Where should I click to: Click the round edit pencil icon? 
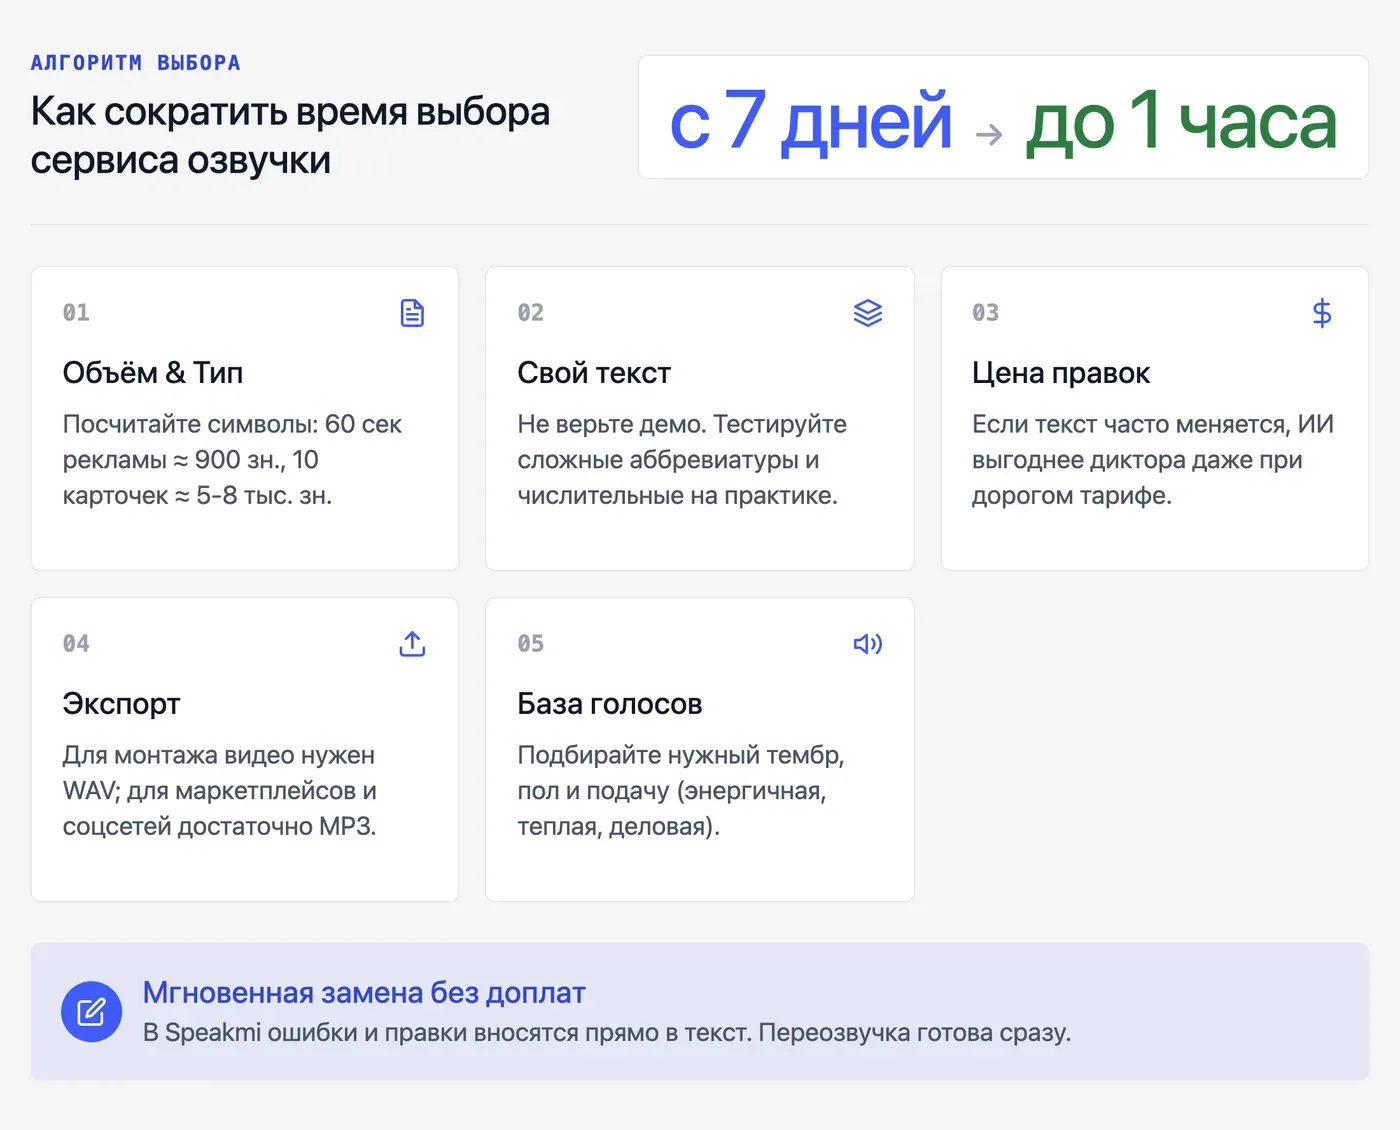click(x=92, y=1012)
